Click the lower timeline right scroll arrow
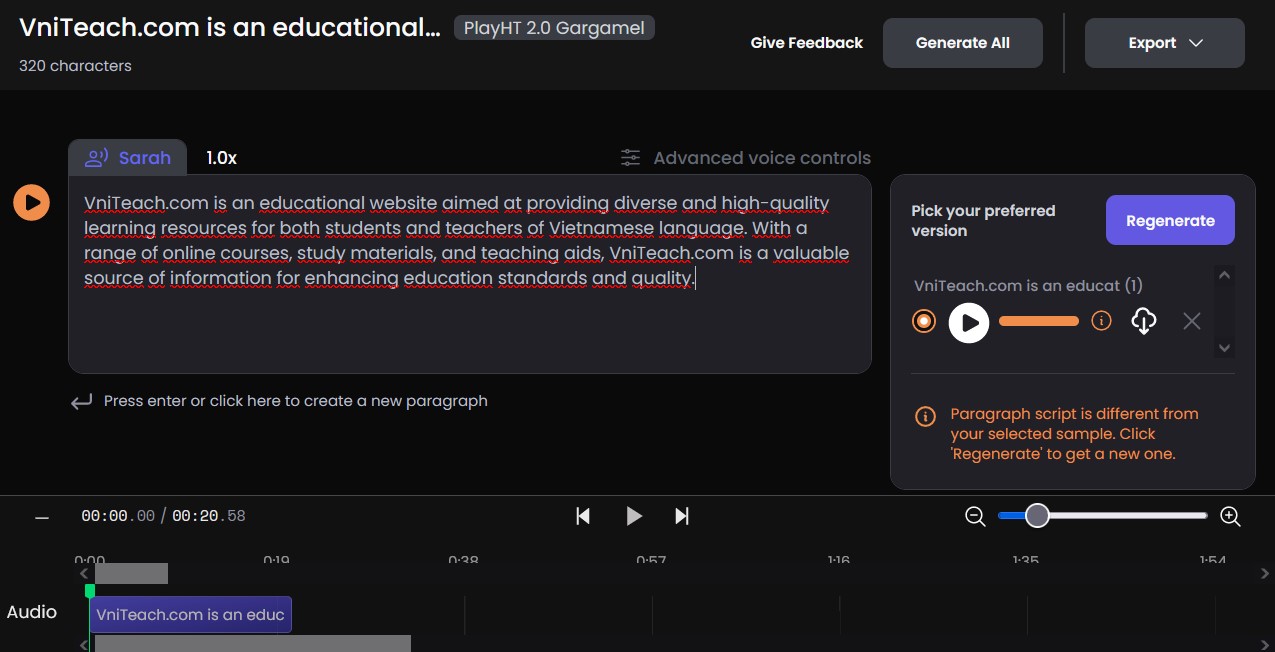The image size is (1275, 652). click(x=1266, y=644)
